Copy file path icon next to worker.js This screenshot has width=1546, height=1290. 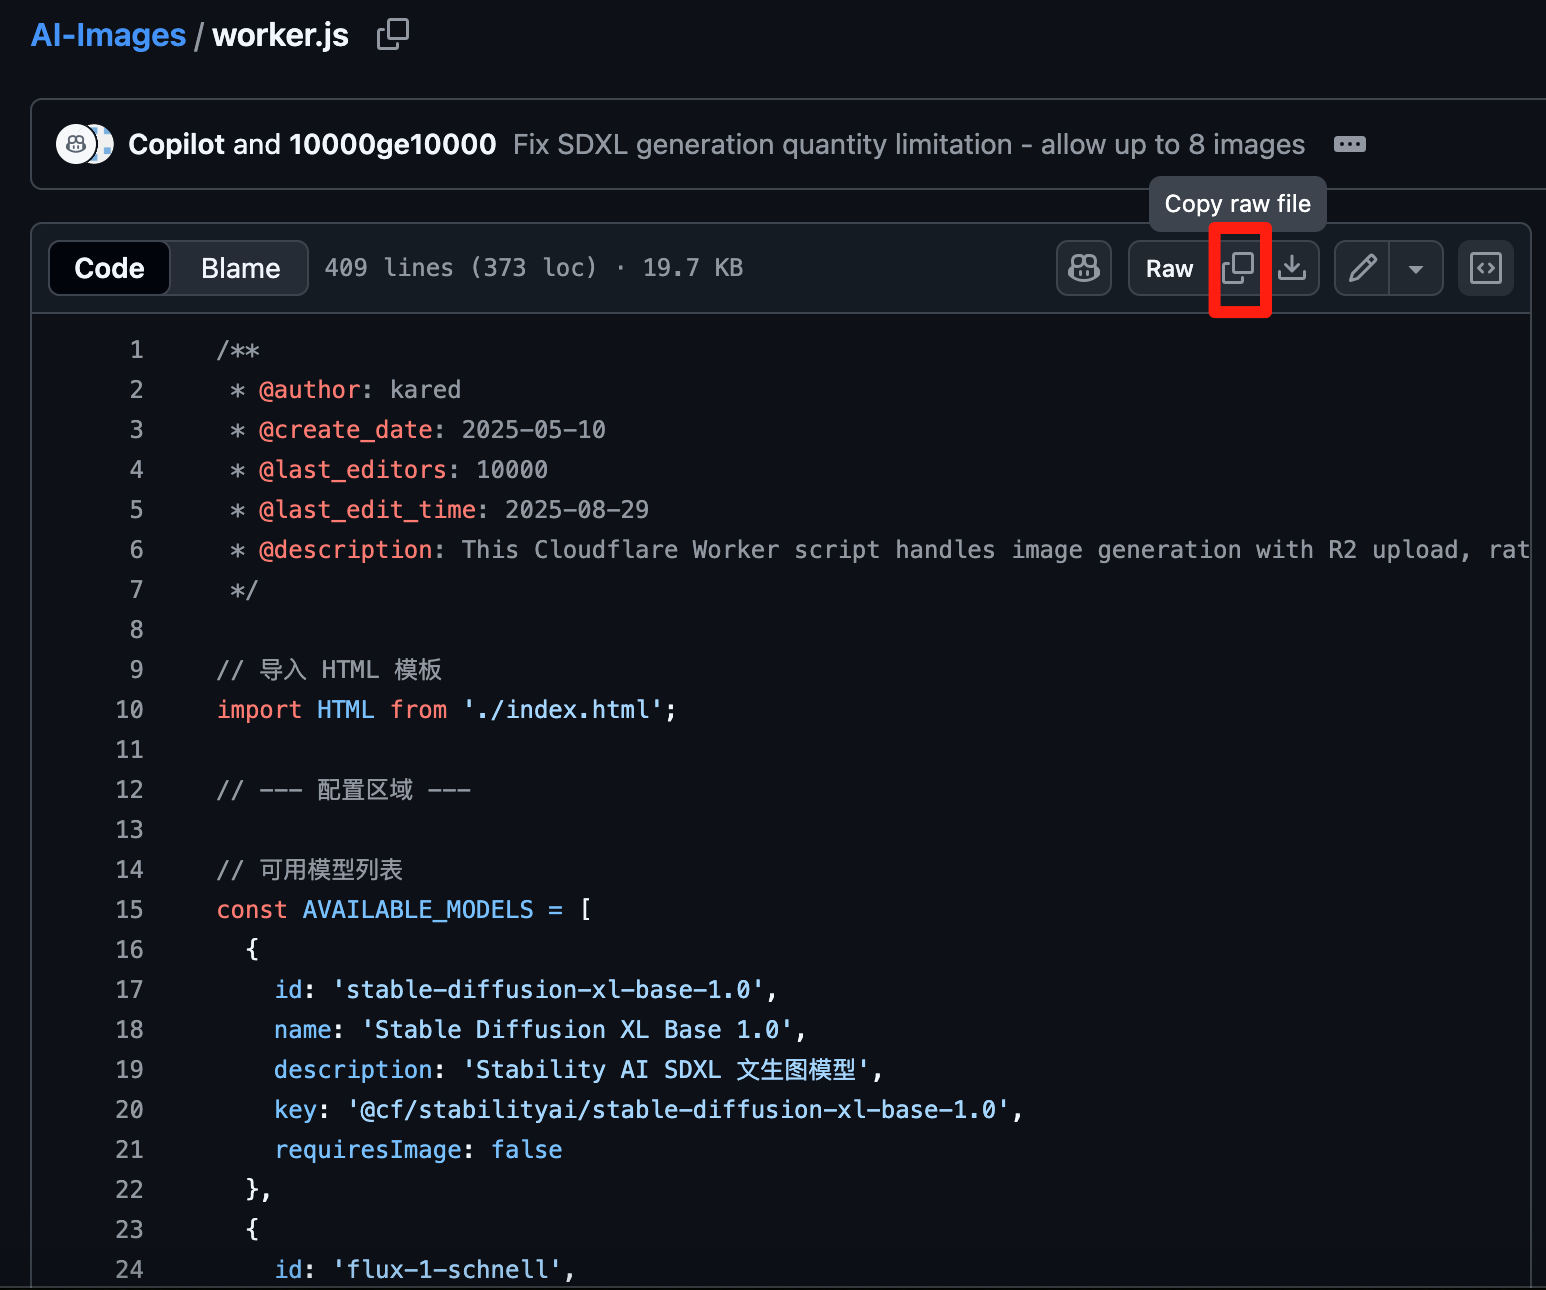[392, 35]
